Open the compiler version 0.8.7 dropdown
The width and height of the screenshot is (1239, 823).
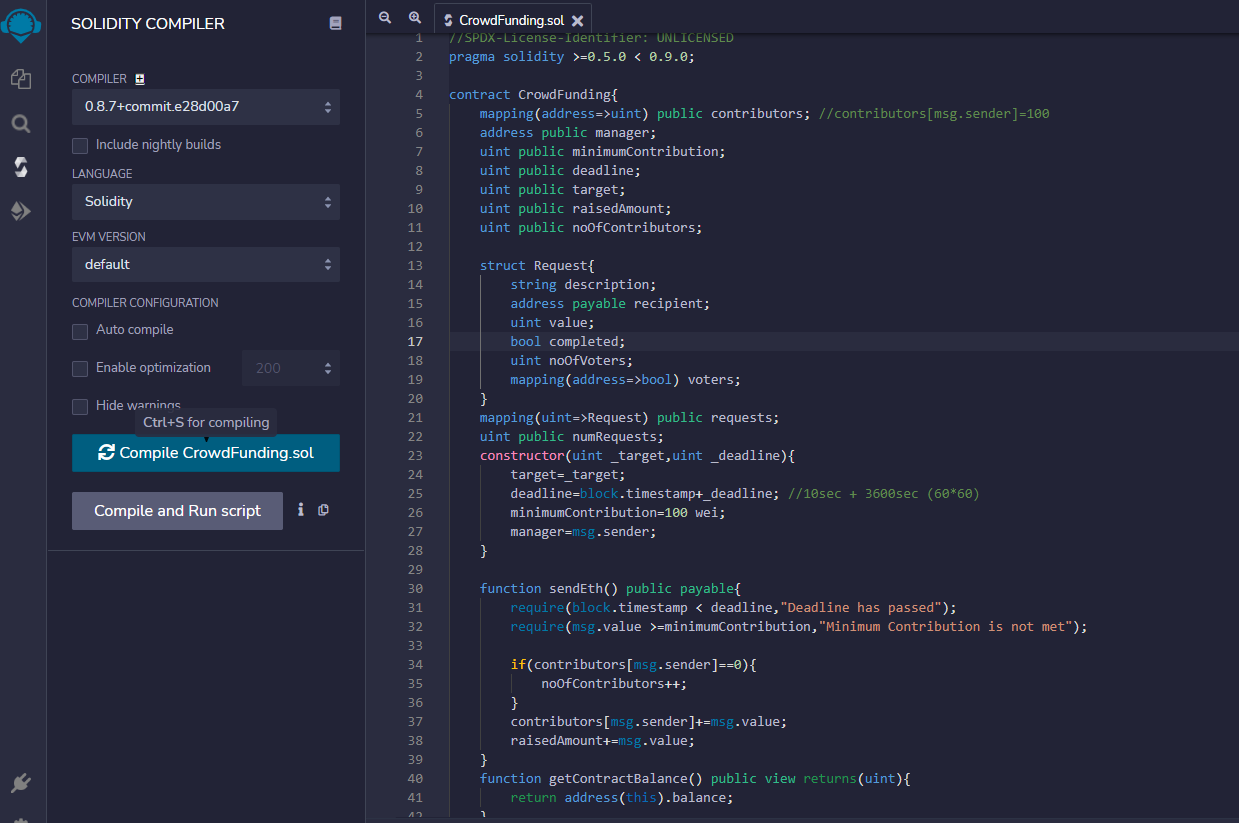click(206, 107)
